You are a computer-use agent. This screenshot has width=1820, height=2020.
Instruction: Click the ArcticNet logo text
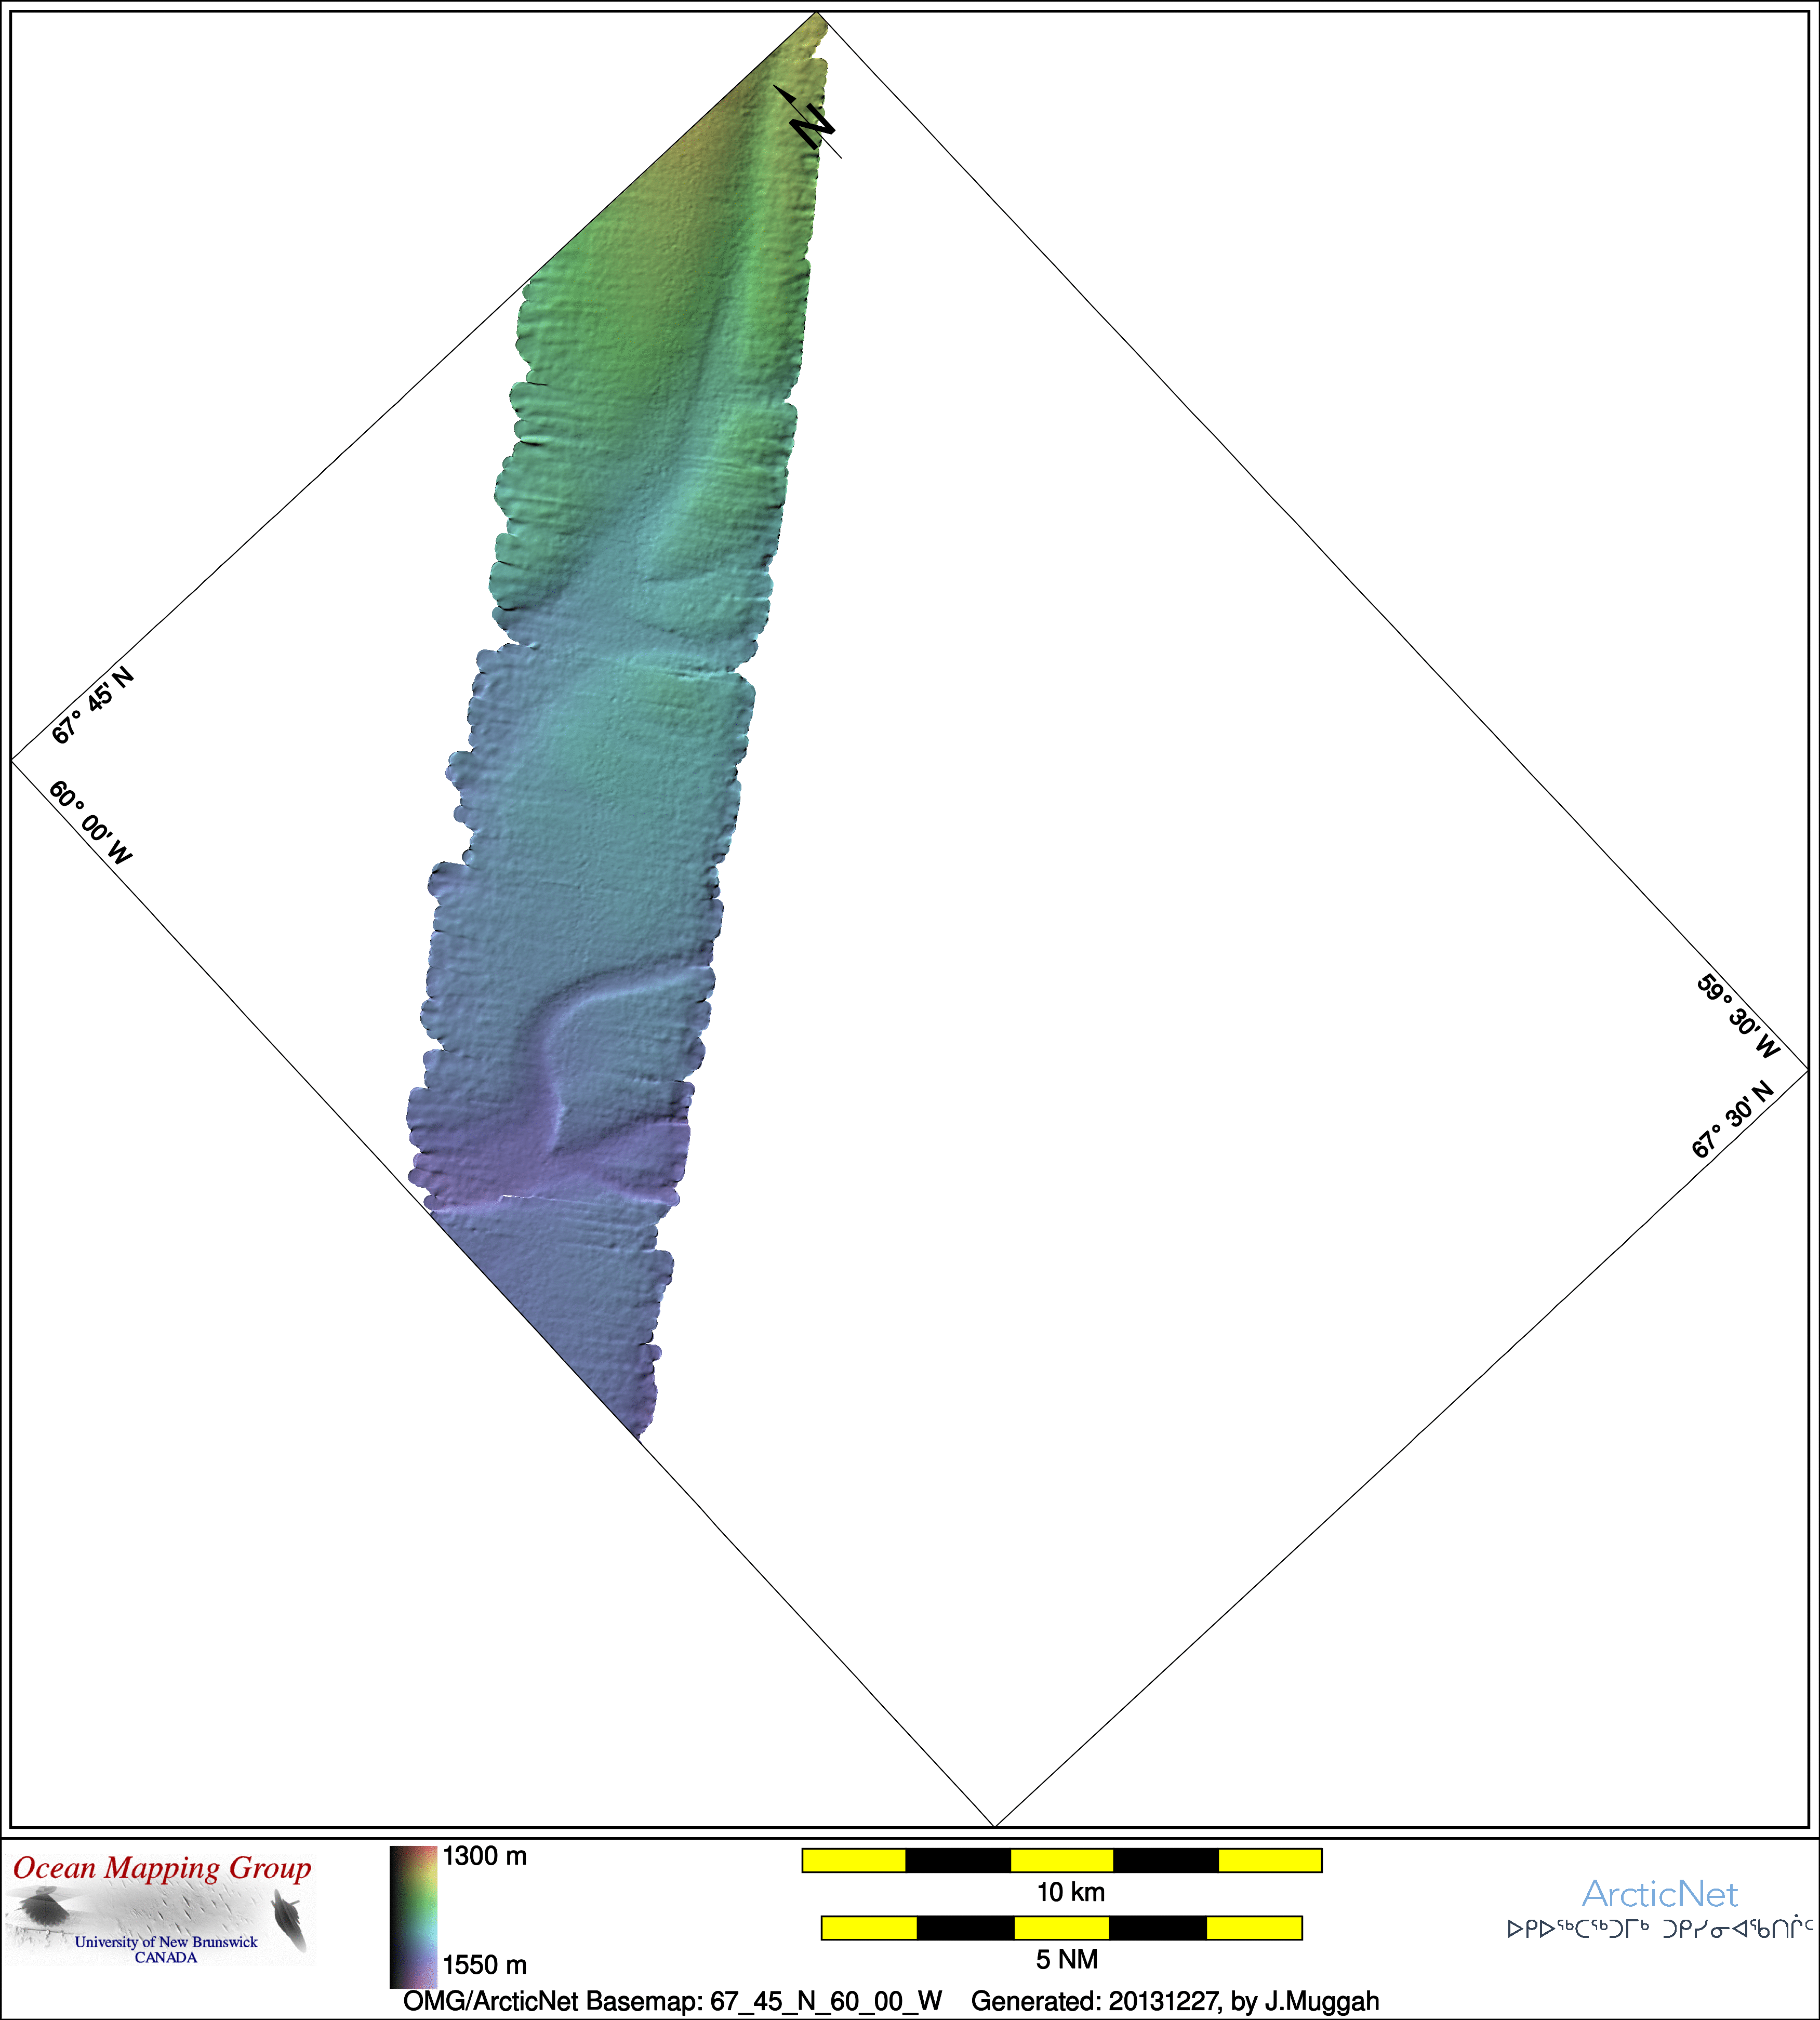[1660, 1894]
